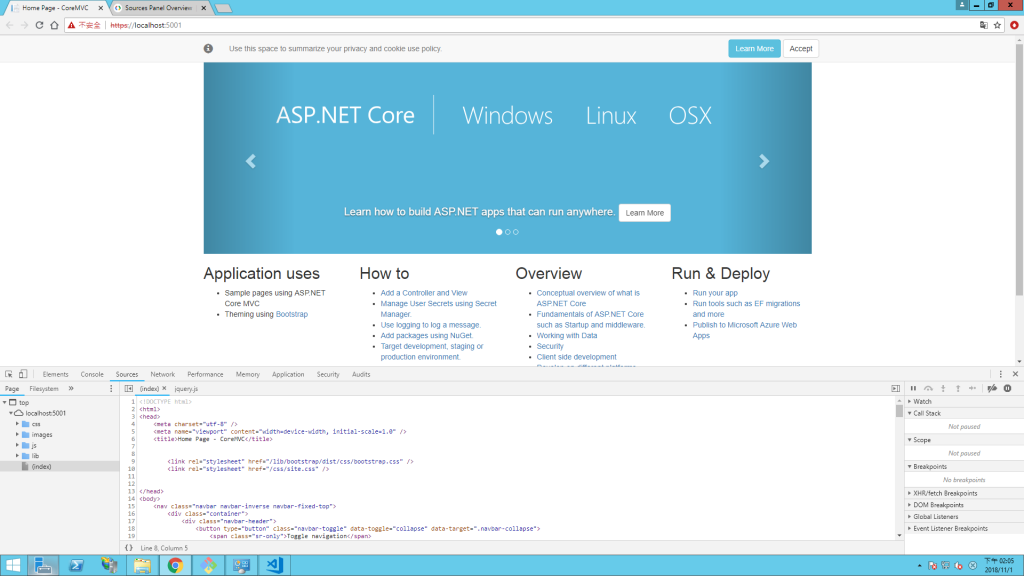Expand the lib folder in the tree
The image size is (1024, 576).
[x=18, y=456]
